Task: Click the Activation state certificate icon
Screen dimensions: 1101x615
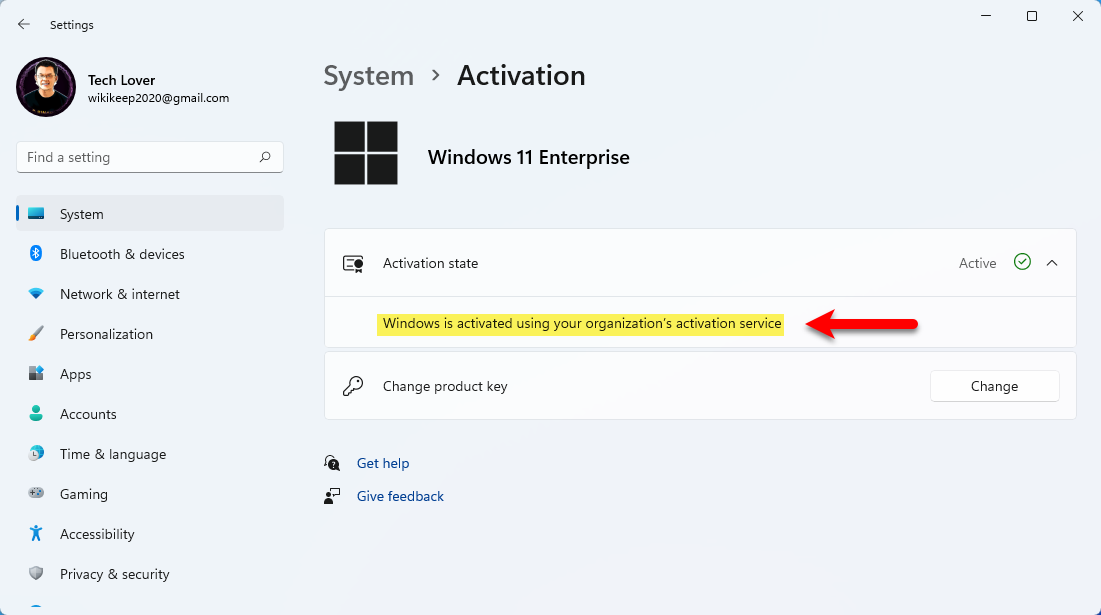Action: pyautogui.click(x=353, y=263)
